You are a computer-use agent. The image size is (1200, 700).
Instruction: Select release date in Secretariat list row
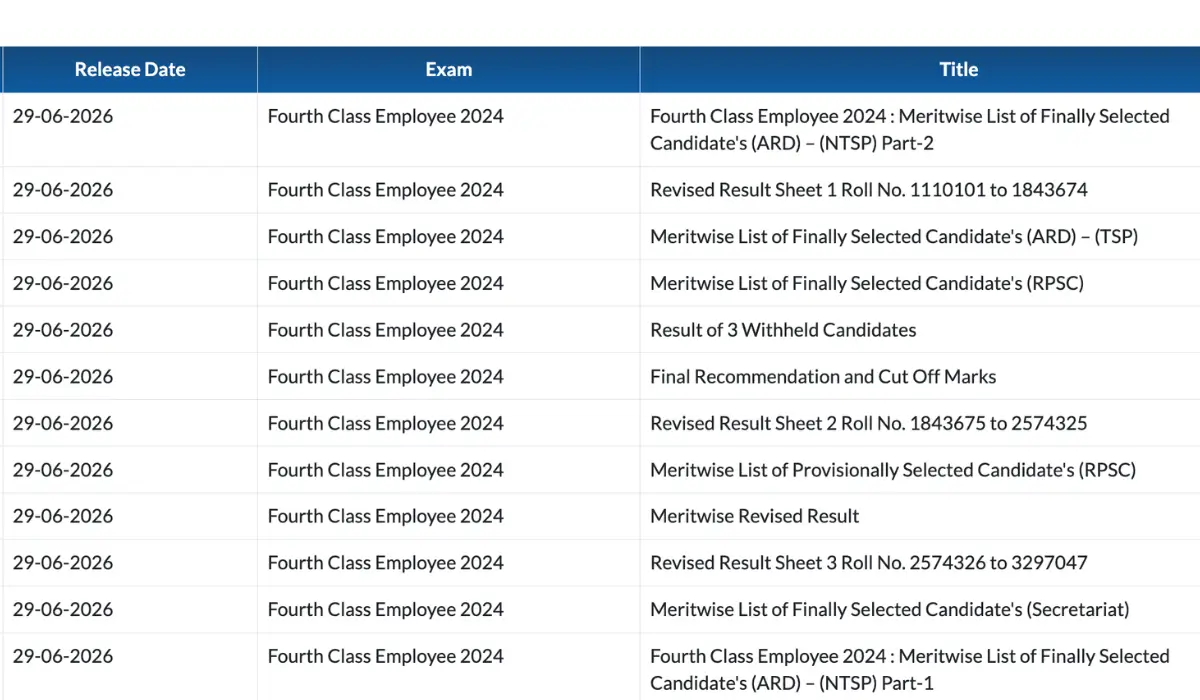pos(63,609)
